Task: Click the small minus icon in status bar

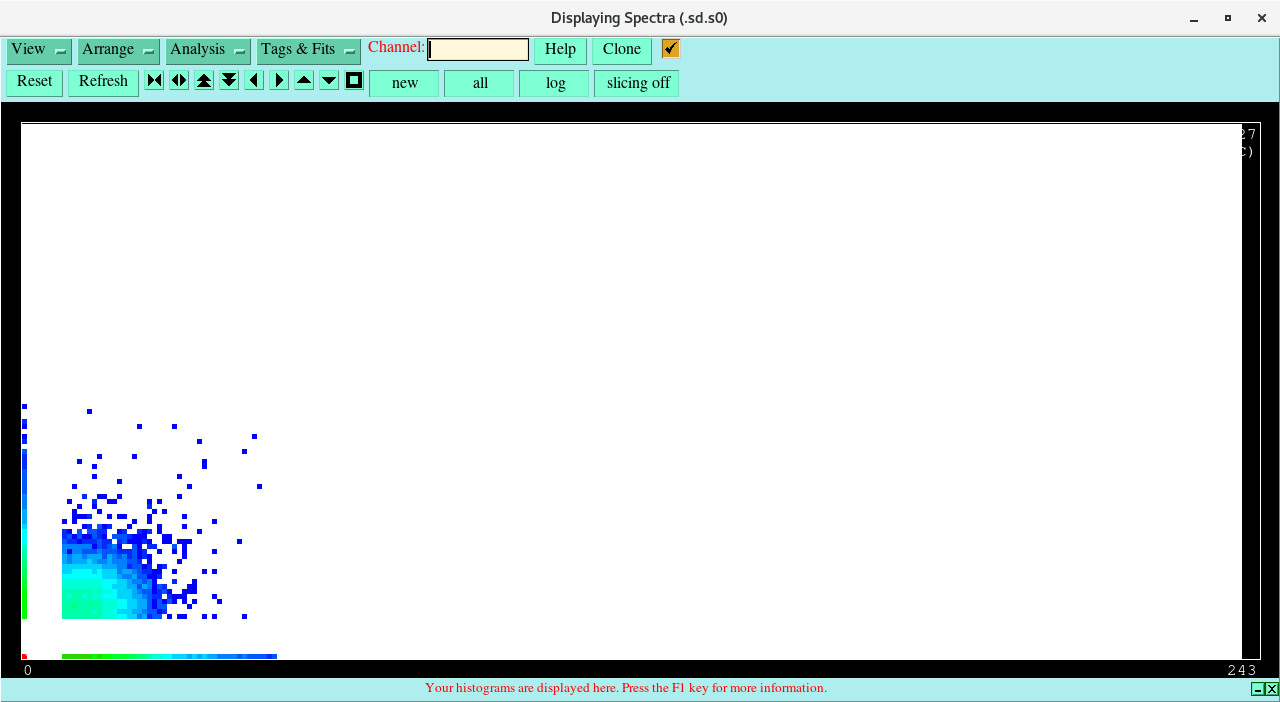Action: pos(1258,689)
